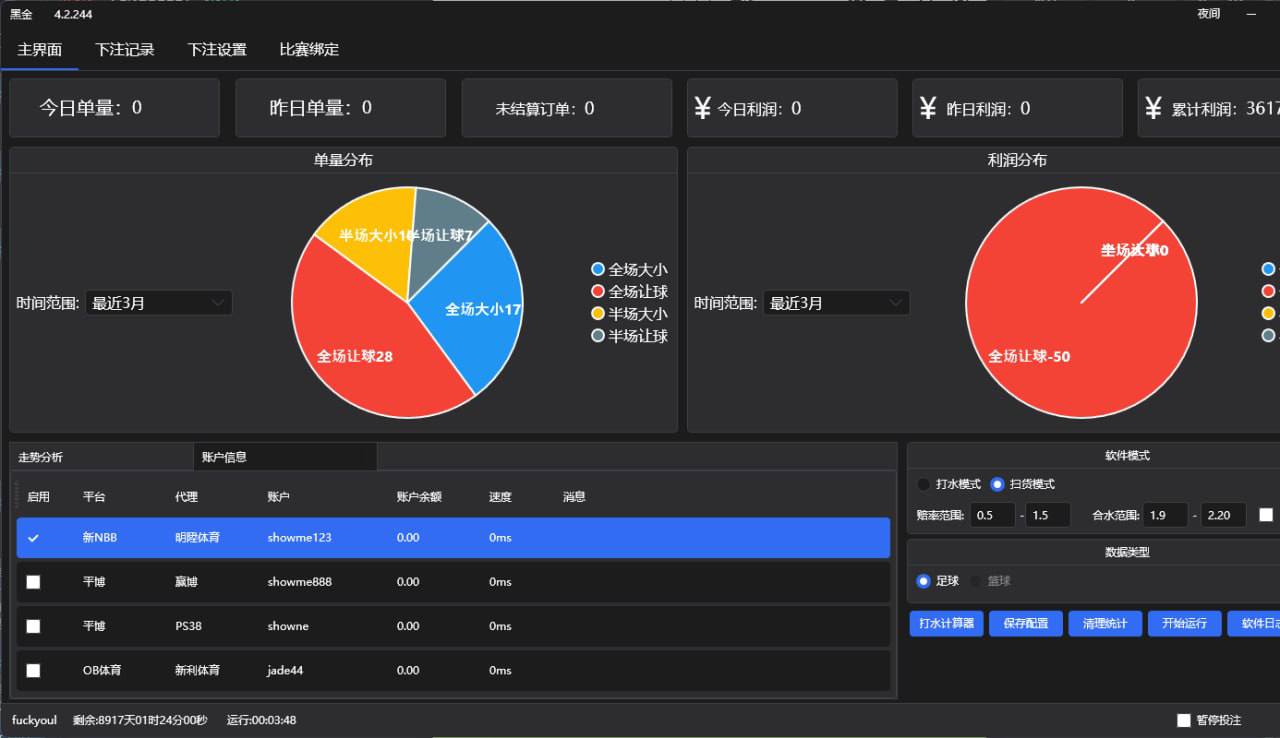Switch to the 下注记录 tab

[125, 49]
